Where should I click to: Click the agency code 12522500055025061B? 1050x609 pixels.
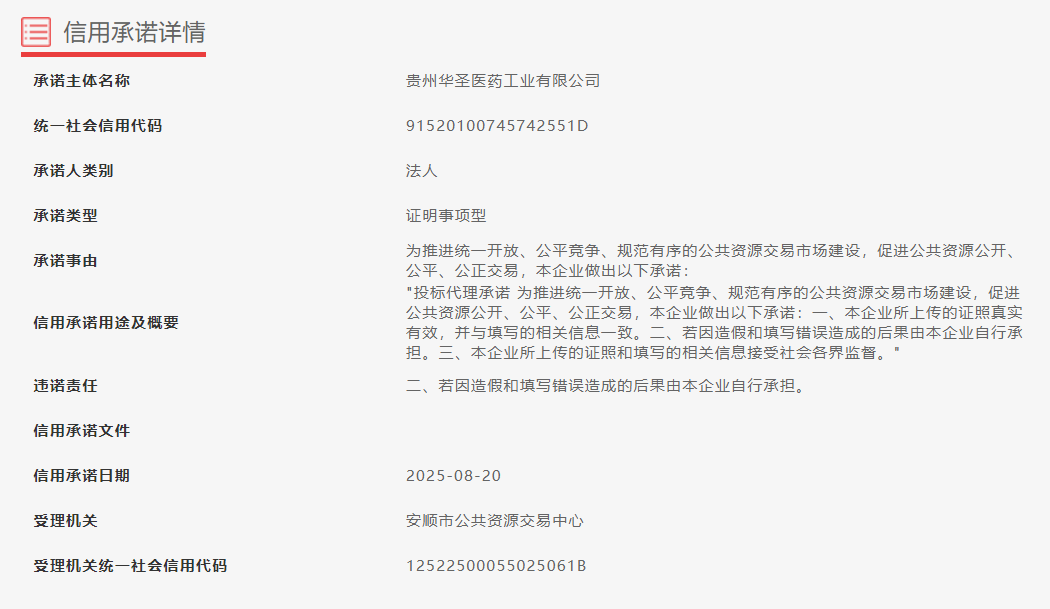coord(496,565)
